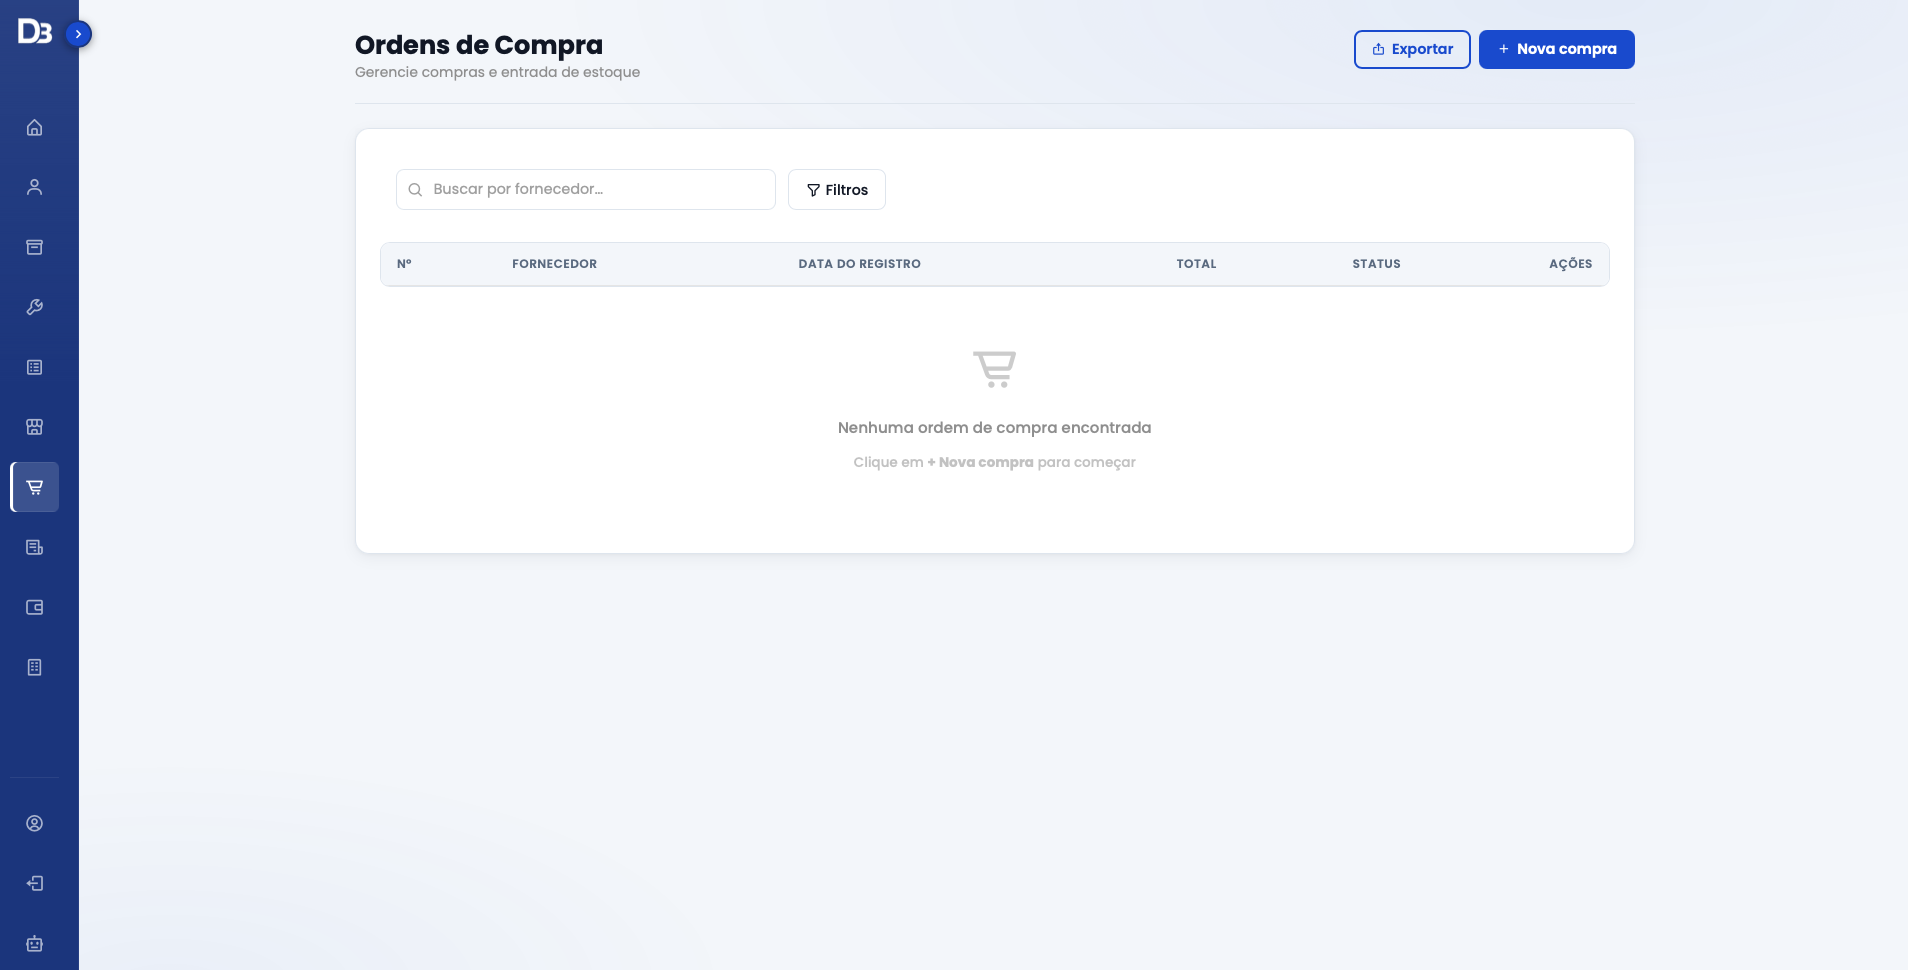Open the Filtros dropdown

click(837, 190)
